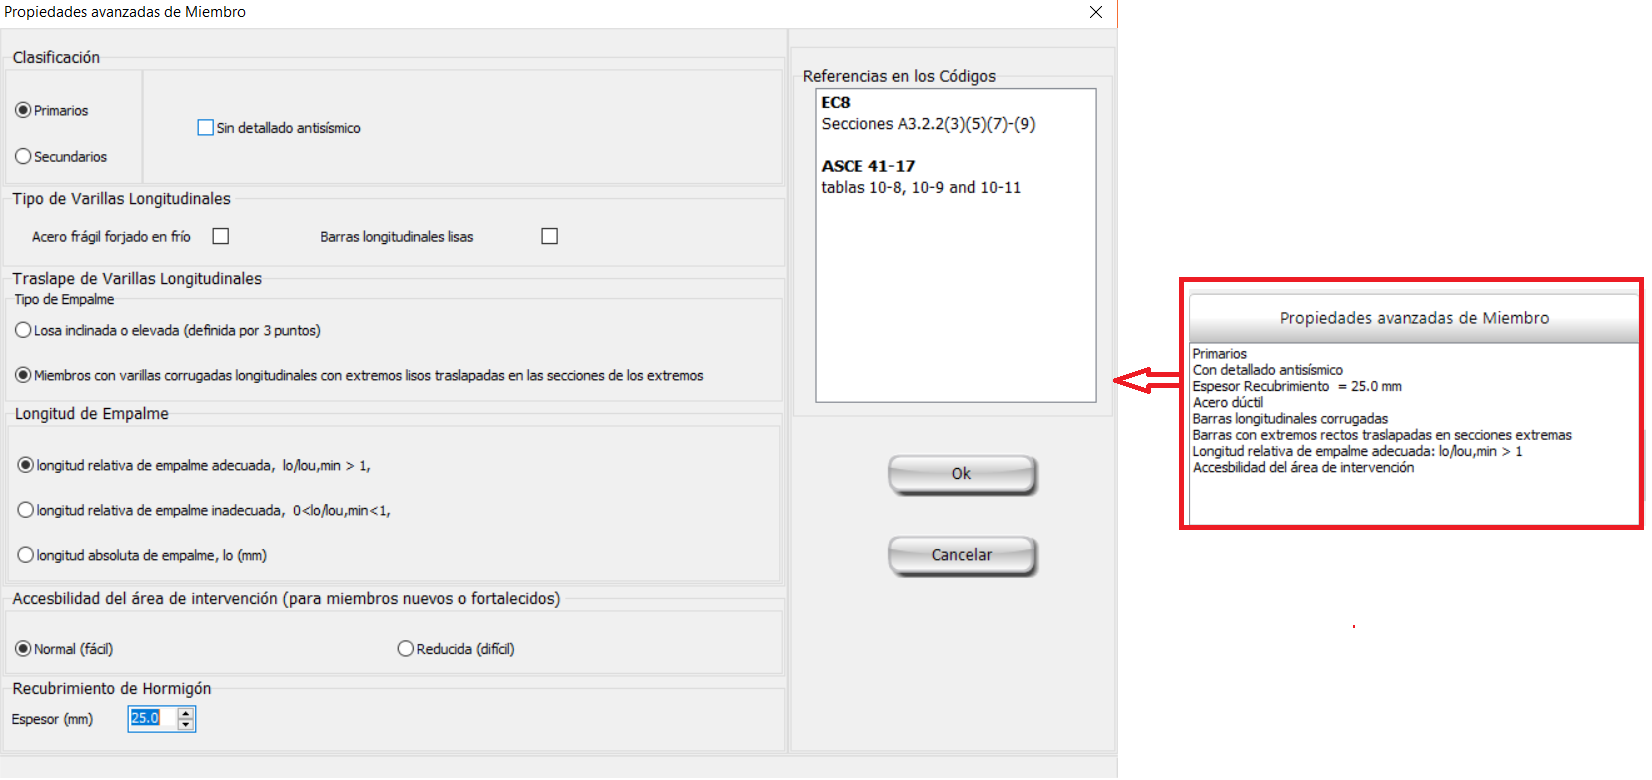Screen dimensions: 1652x780
Task: Click the Cancelar button
Action: click(961, 555)
